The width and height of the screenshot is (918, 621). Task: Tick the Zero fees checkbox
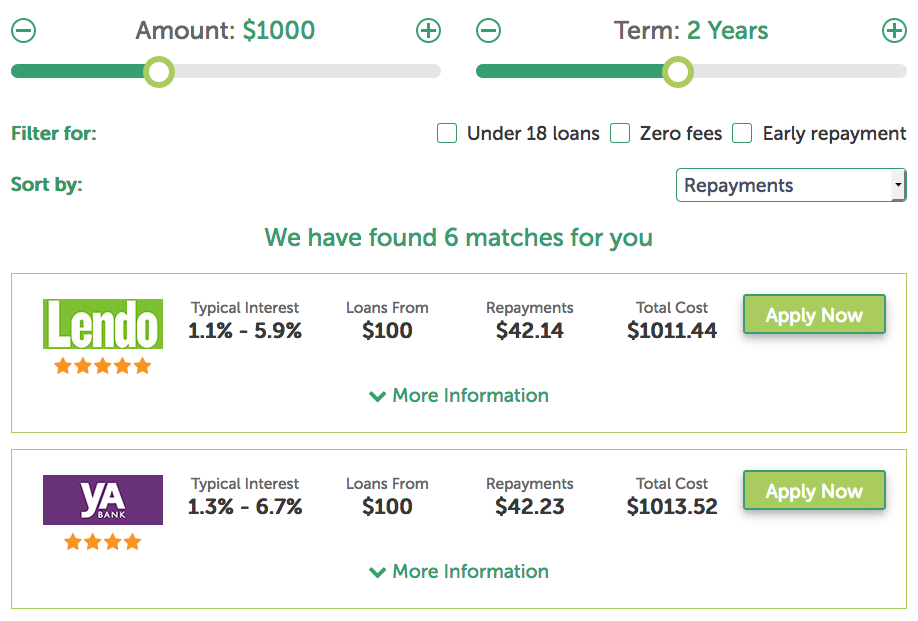620,133
